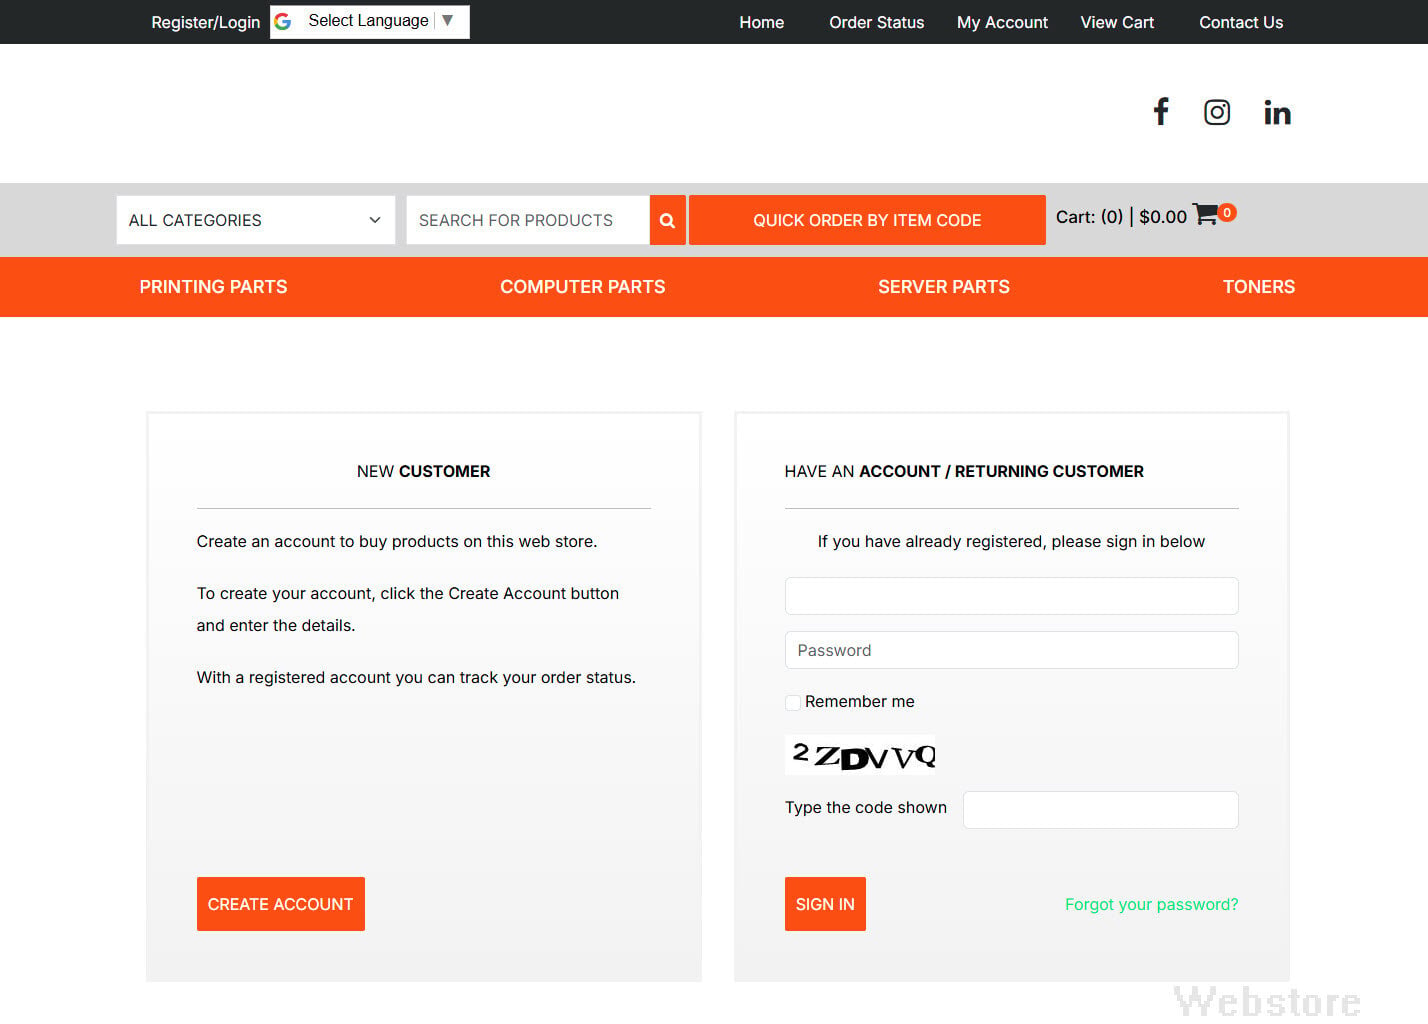Screen dimensions: 1428x1024
Task: Expand the ALL CATEGORIES dropdown
Action: (x=256, y=220)
